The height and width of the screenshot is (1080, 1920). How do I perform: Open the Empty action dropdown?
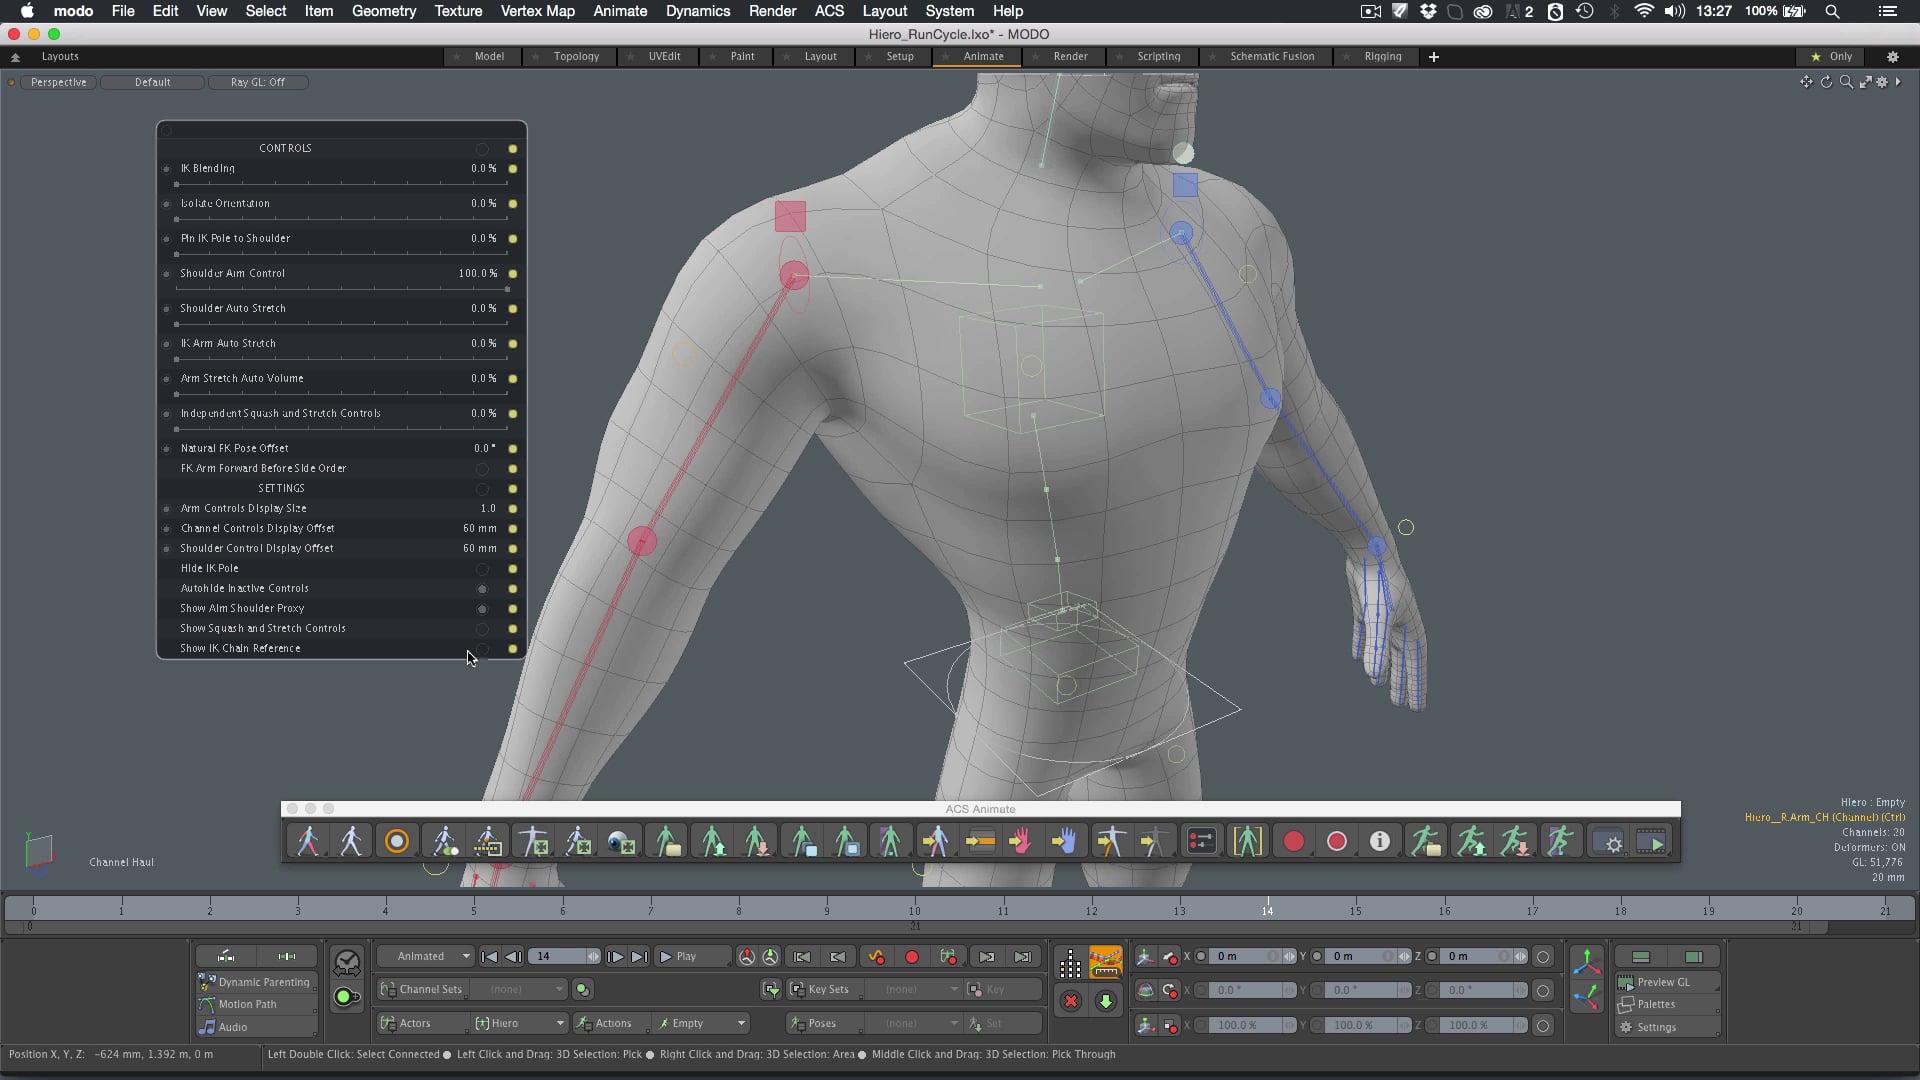[700, 1024]
